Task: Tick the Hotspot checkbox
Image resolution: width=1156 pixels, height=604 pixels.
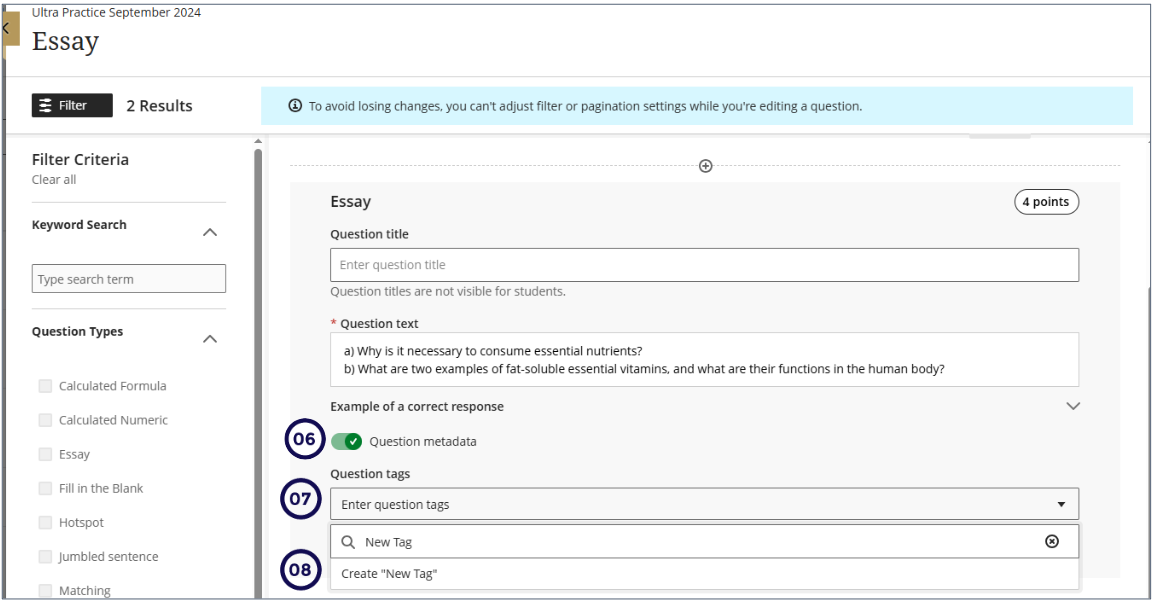Action: click(x=45, y=522)
